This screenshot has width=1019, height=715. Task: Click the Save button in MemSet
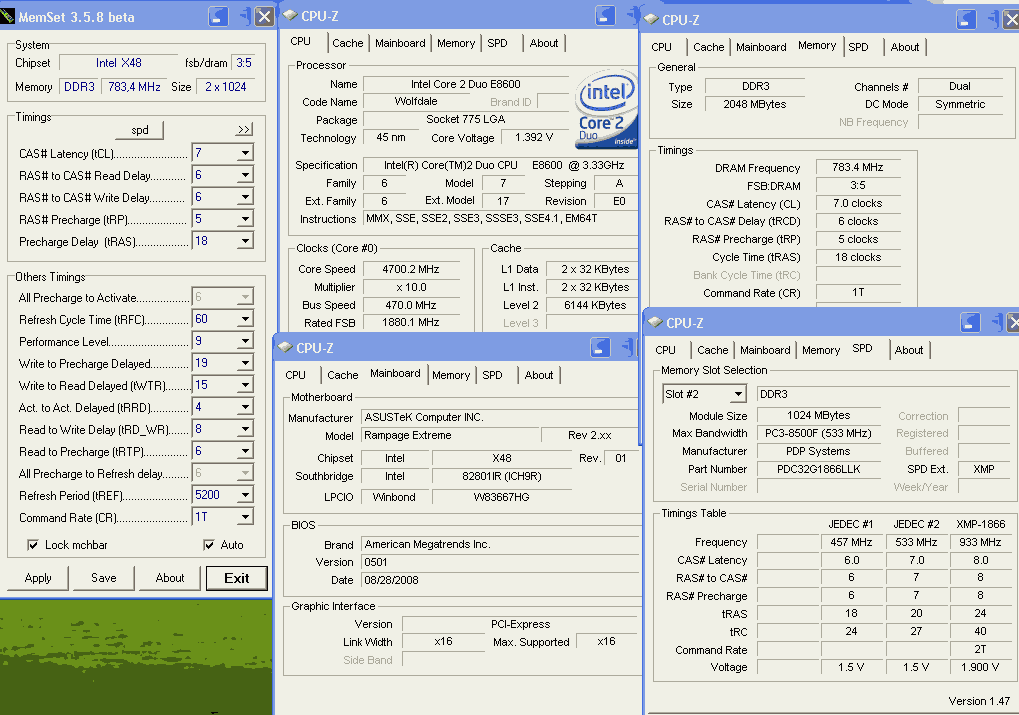click(104, 578)
